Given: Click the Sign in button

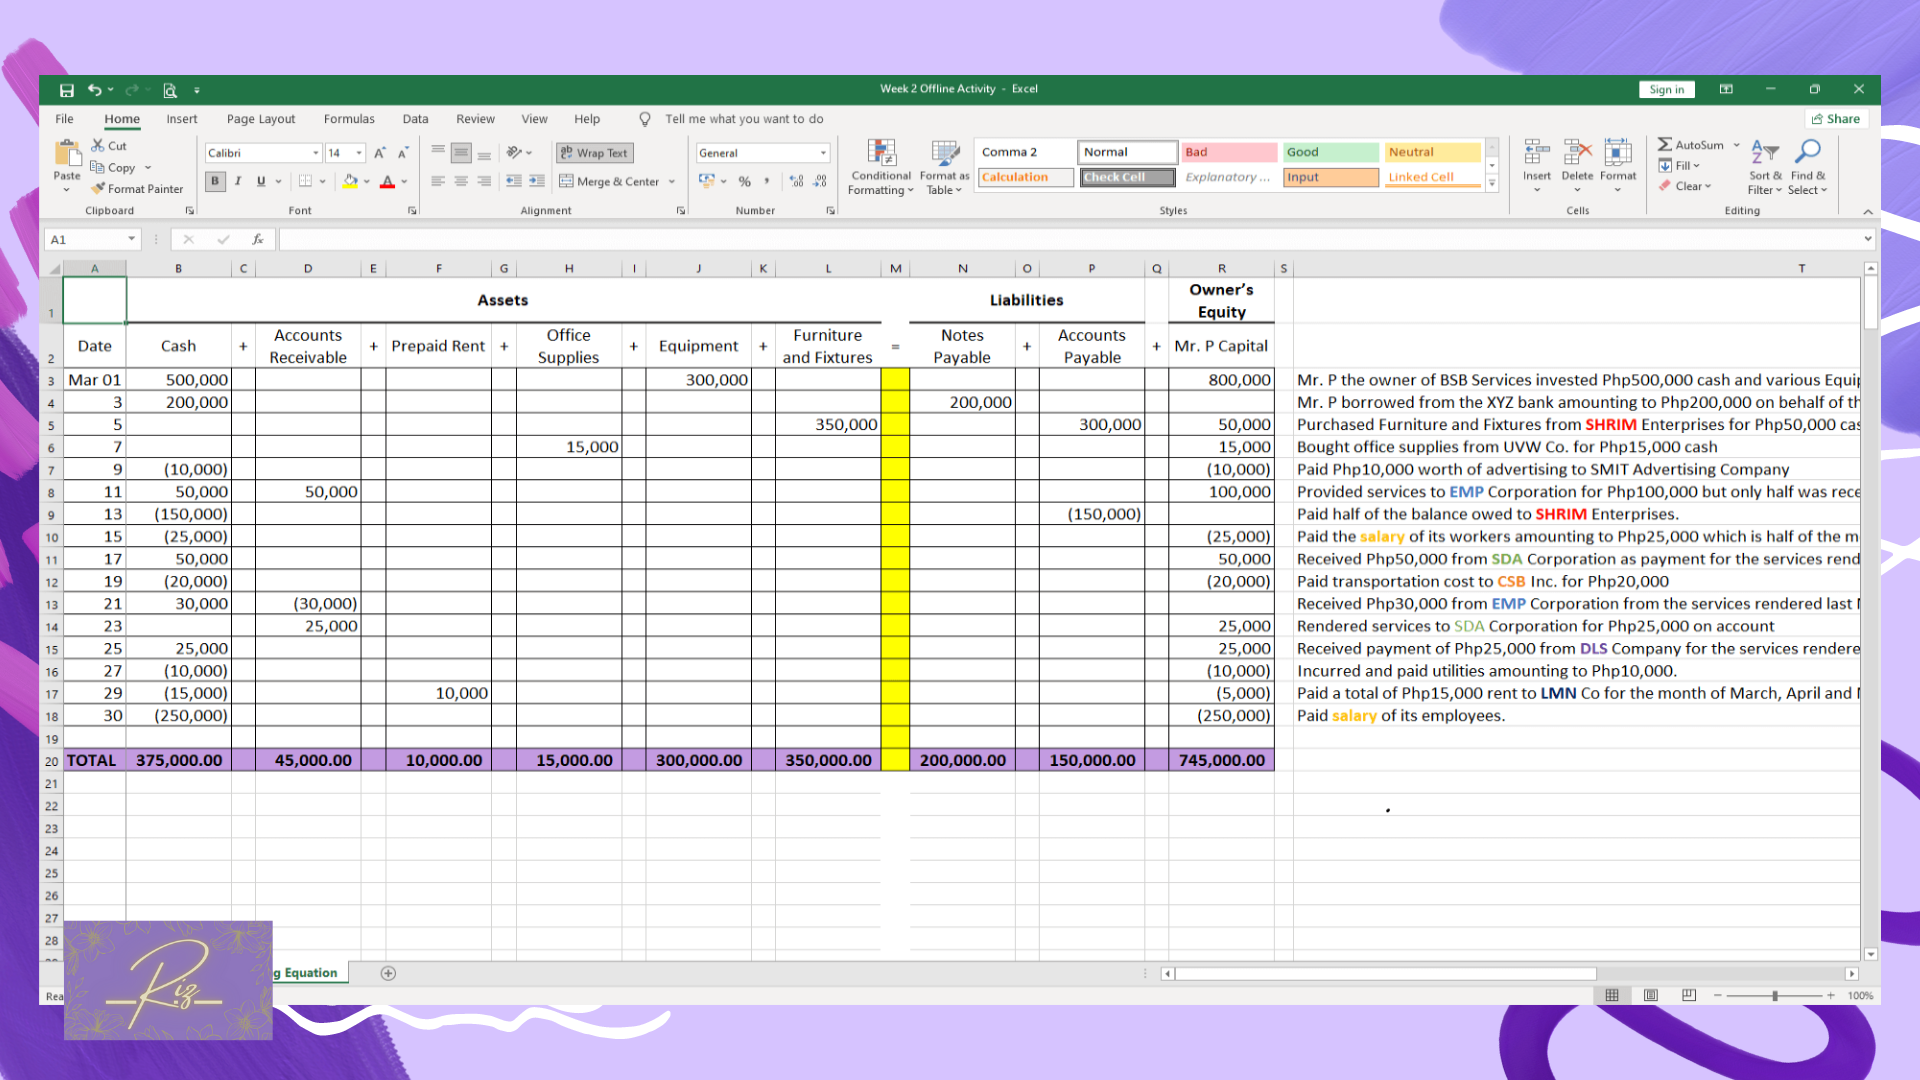Looking at the screenshot, I should (1667, 90).
